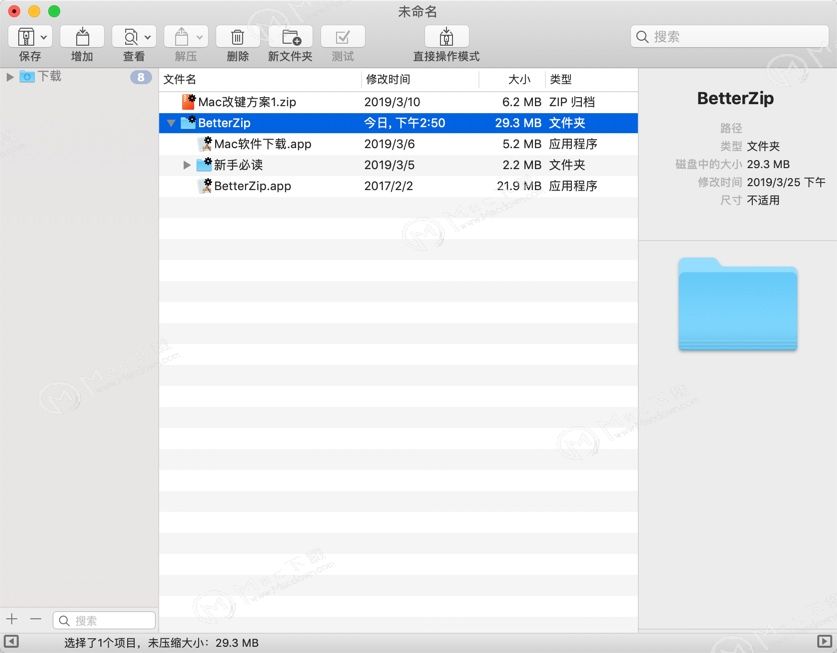
Task: Click the 2.2 MB size cell
Action: click(x=522, y=165)
